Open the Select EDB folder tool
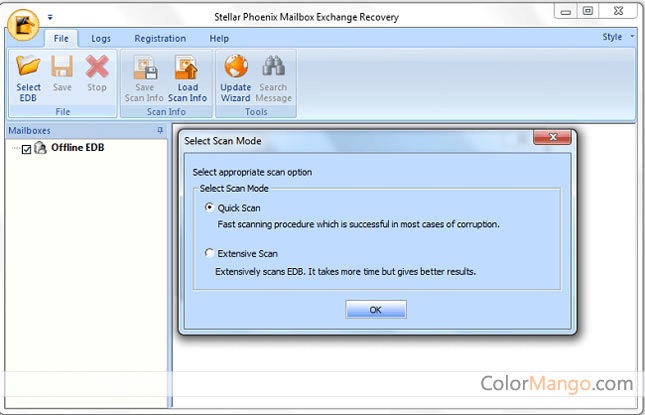This screenshot has width=645, height=415. 28,79
